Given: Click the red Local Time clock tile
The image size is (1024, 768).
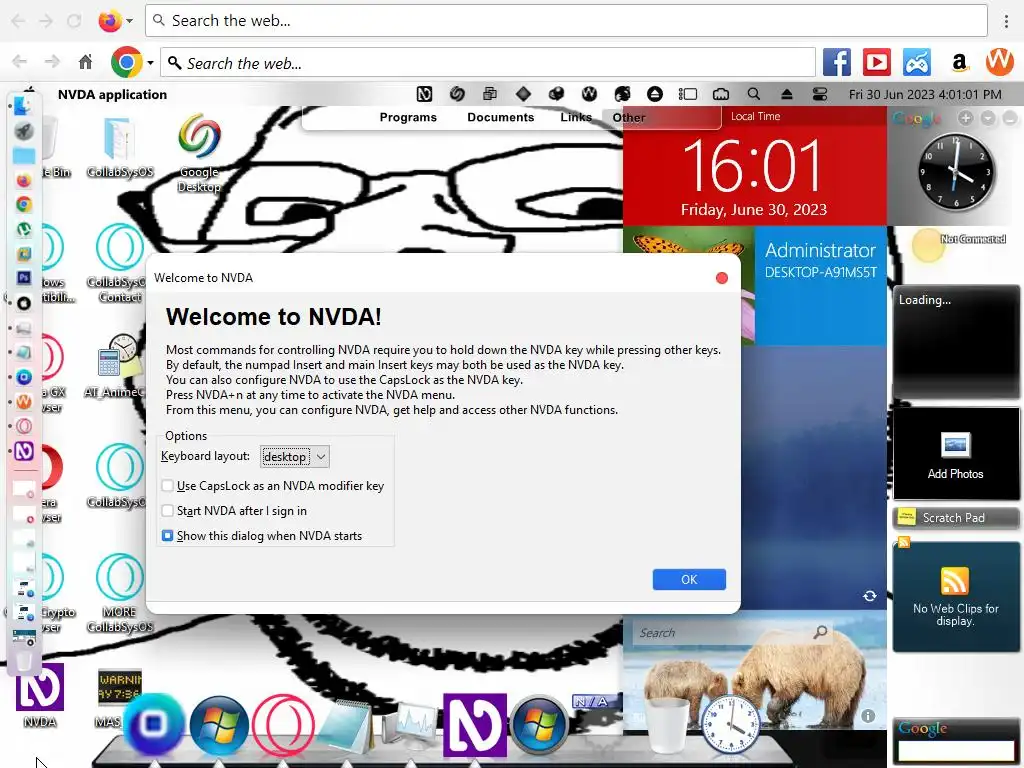Looking at the screenshot, I should (754, 167).
